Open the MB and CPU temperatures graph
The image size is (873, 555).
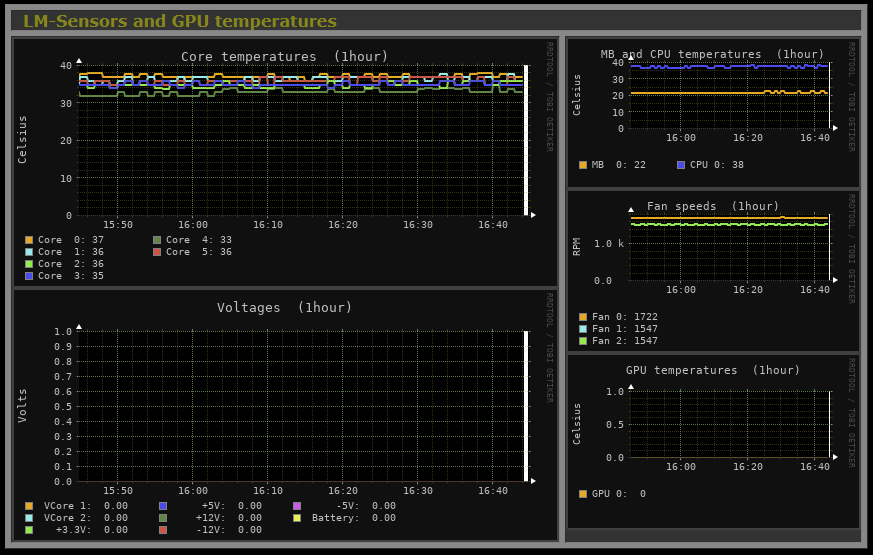coord(713,113)
